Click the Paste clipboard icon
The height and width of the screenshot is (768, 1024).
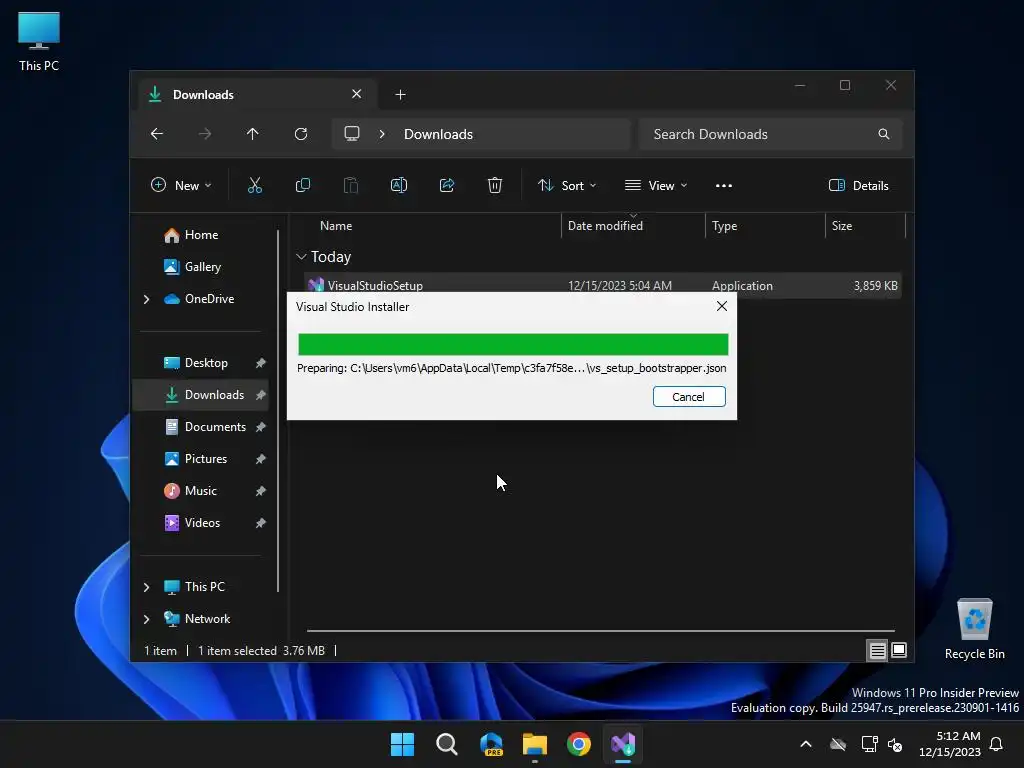pos(351,185)
